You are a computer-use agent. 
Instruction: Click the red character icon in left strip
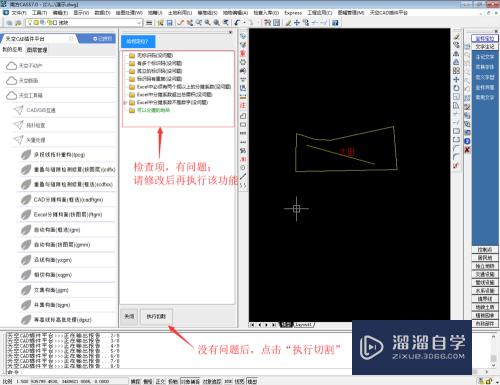click(x=243, y=53)
